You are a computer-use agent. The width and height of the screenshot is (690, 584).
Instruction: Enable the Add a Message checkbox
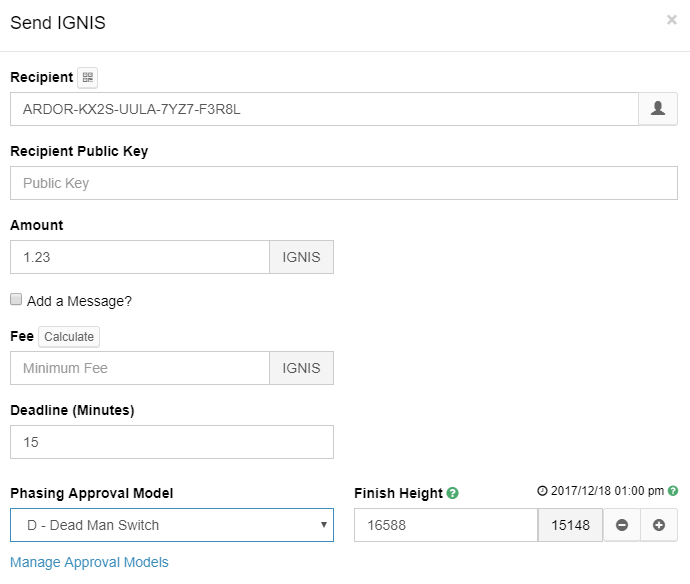(x=16, y=300)
